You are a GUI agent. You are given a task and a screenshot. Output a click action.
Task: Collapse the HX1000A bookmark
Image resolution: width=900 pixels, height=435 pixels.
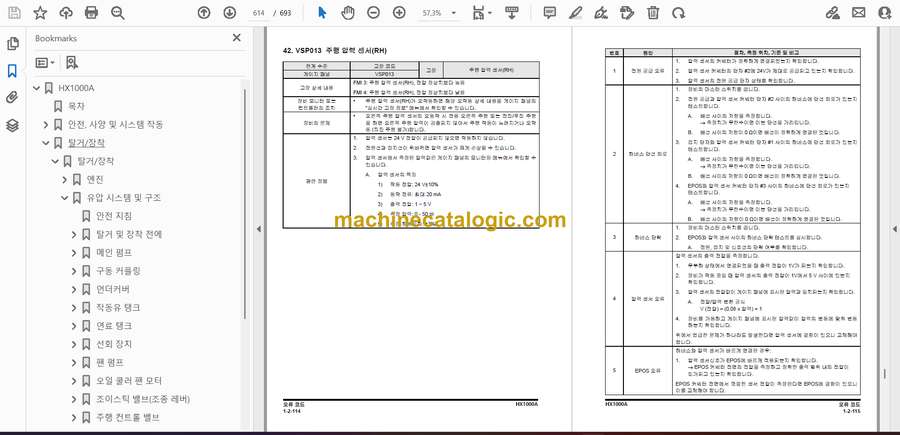coord(37,88)
